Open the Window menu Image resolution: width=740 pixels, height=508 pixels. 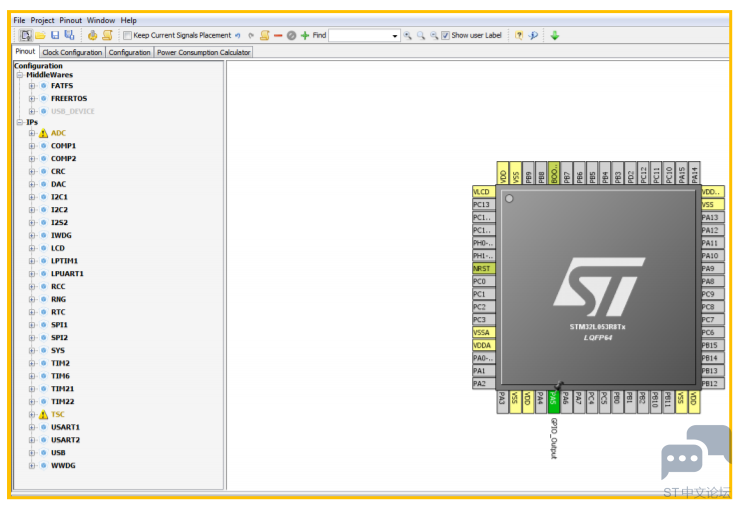(101, 20)
